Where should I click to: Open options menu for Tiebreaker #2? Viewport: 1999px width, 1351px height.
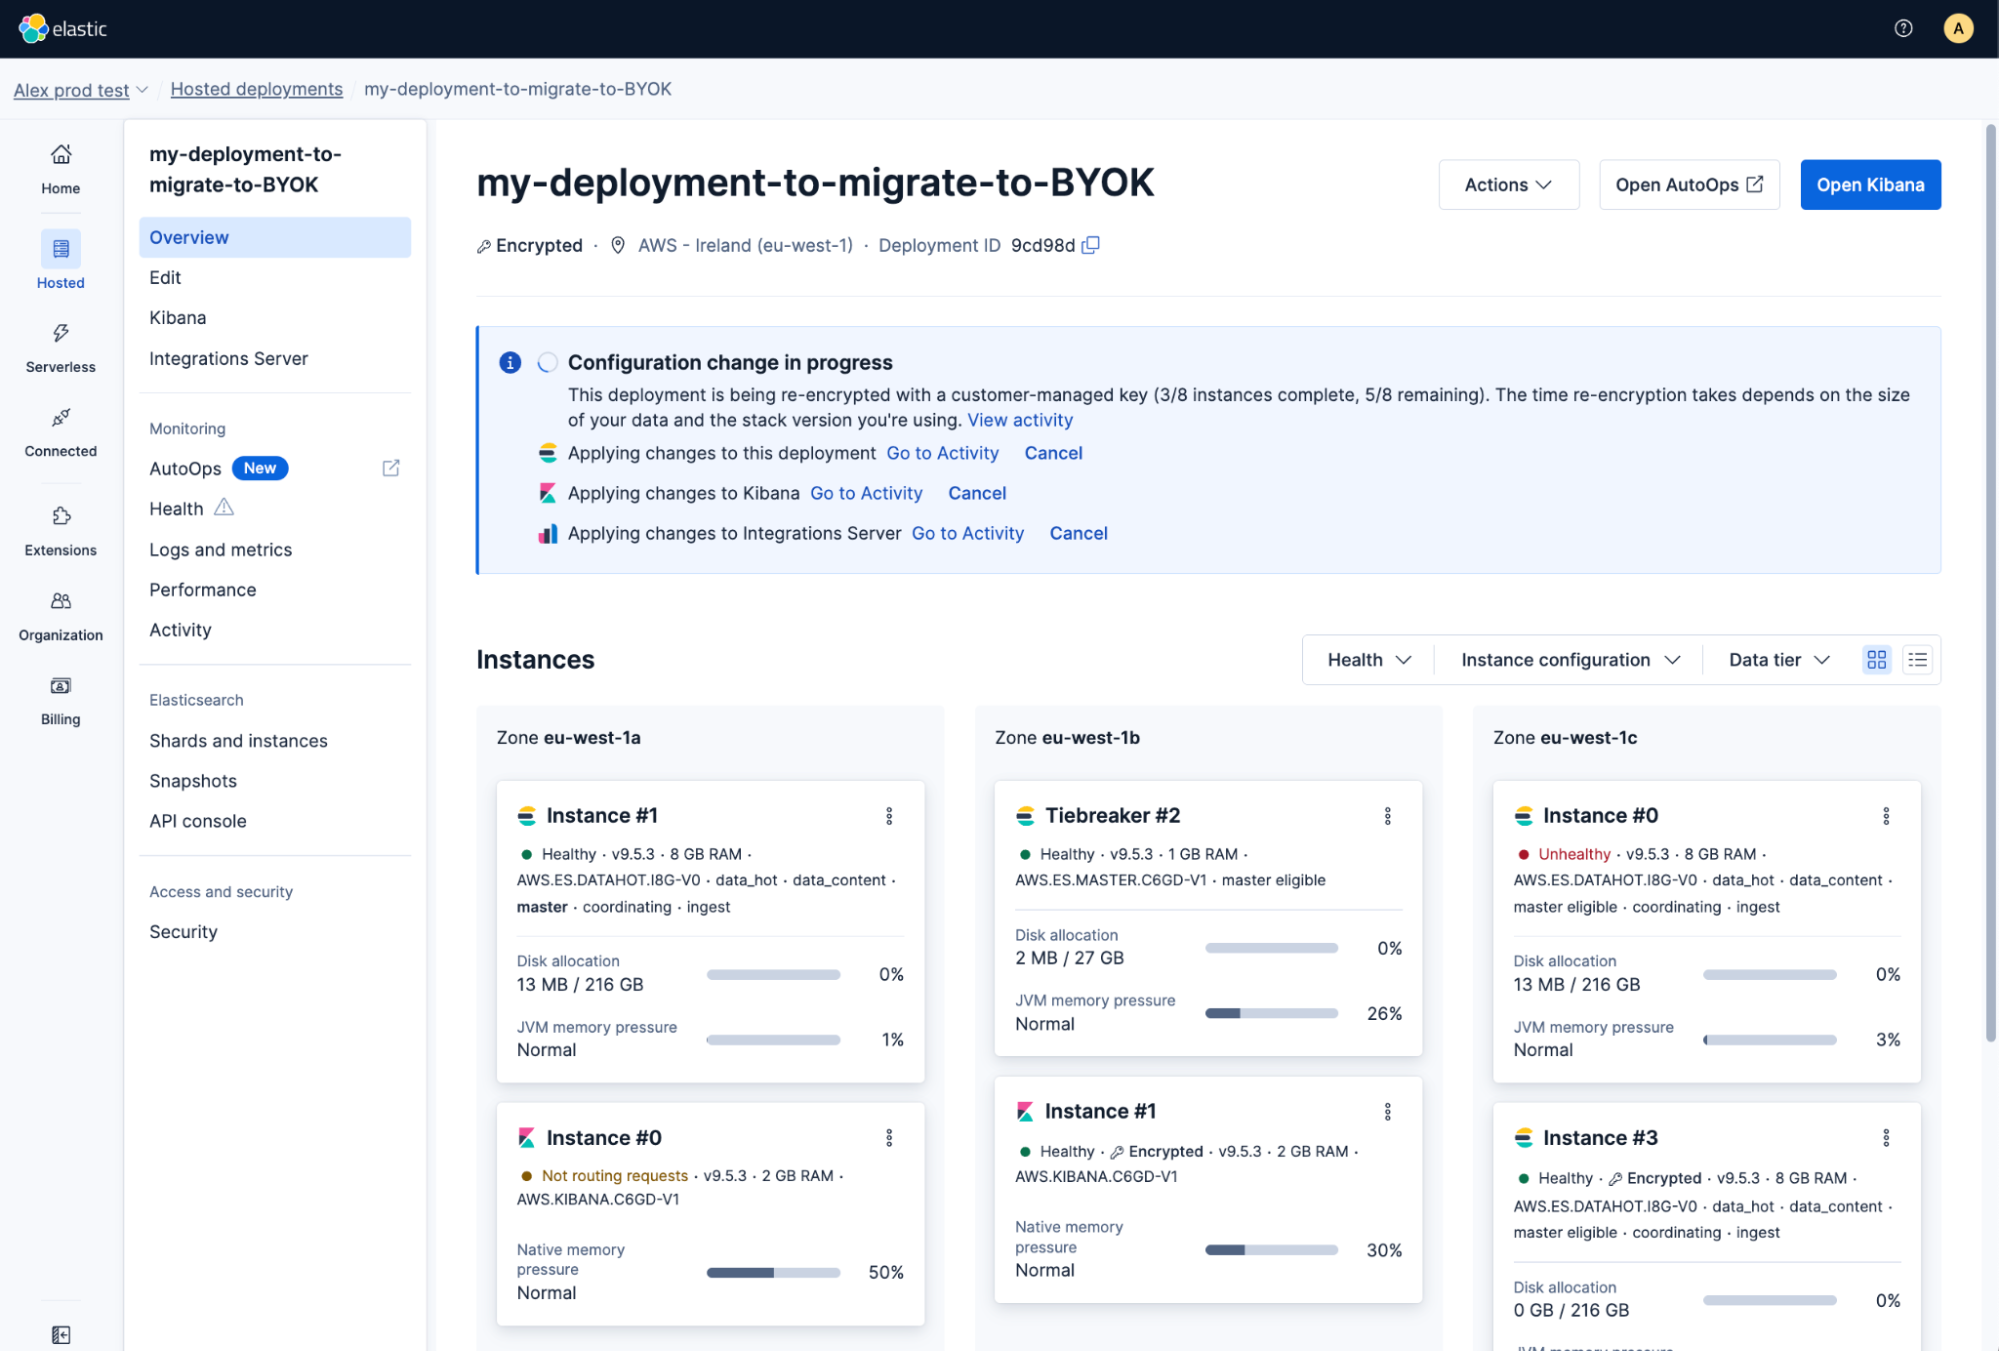[1387, 816]
